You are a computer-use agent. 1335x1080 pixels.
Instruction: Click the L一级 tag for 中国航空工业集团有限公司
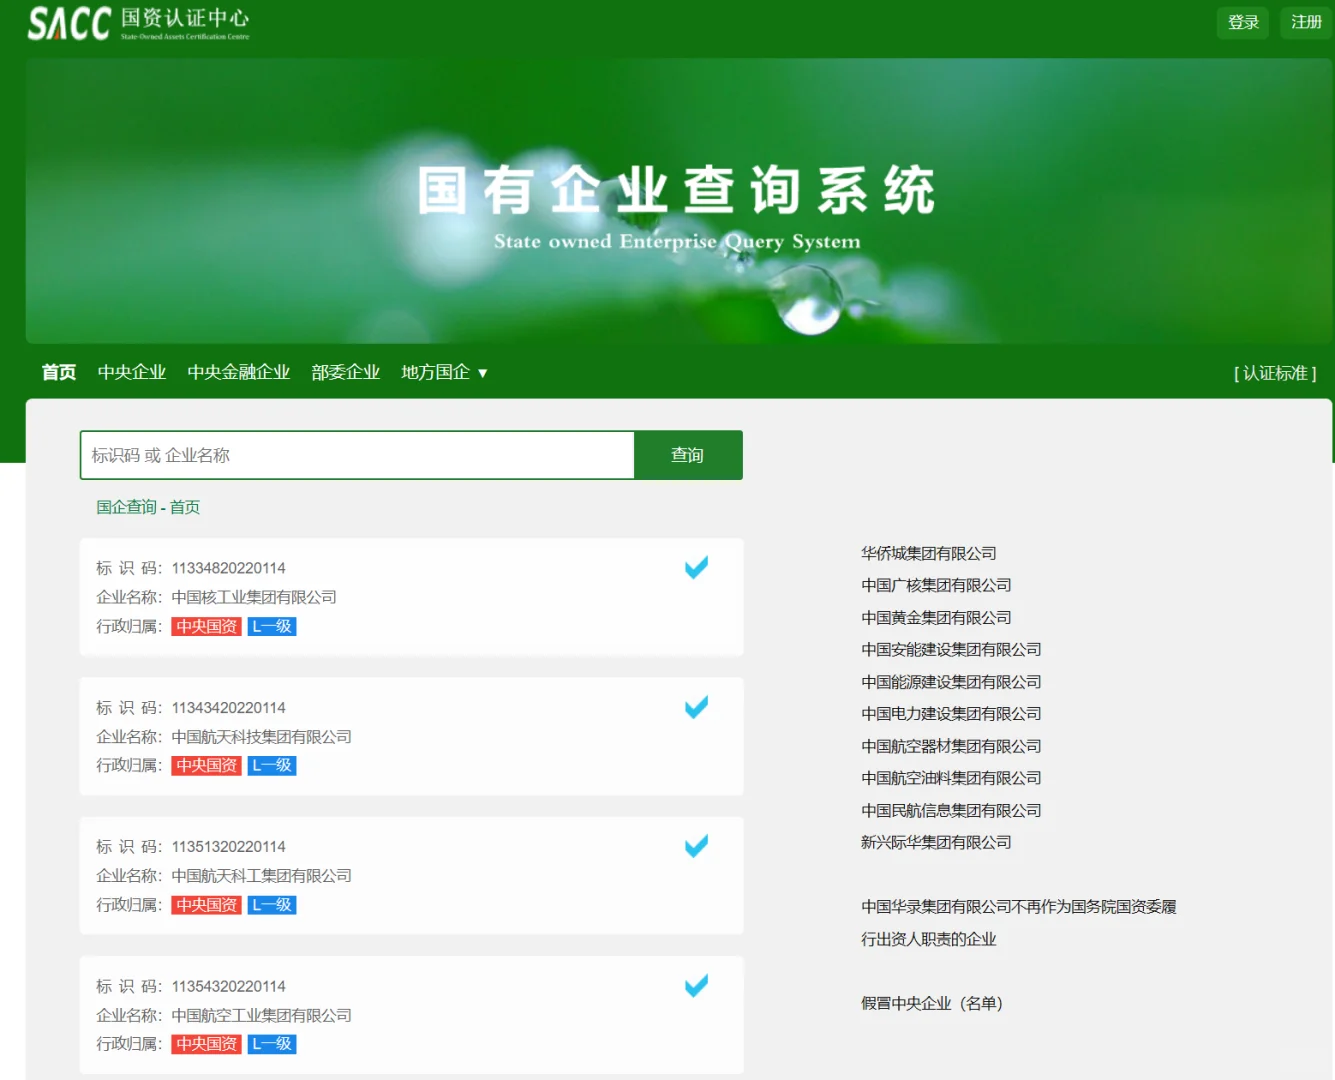pyautogui.click(x=272, y=1044)
